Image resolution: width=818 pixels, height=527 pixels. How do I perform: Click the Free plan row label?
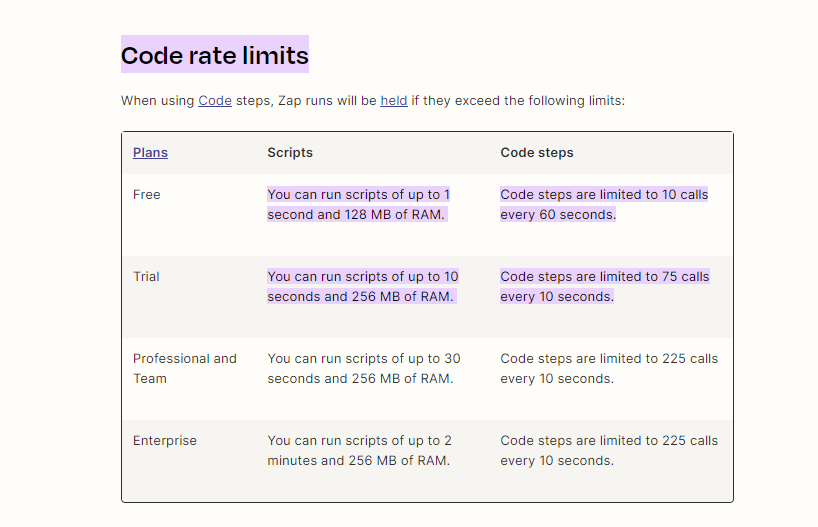pos(146,195)
